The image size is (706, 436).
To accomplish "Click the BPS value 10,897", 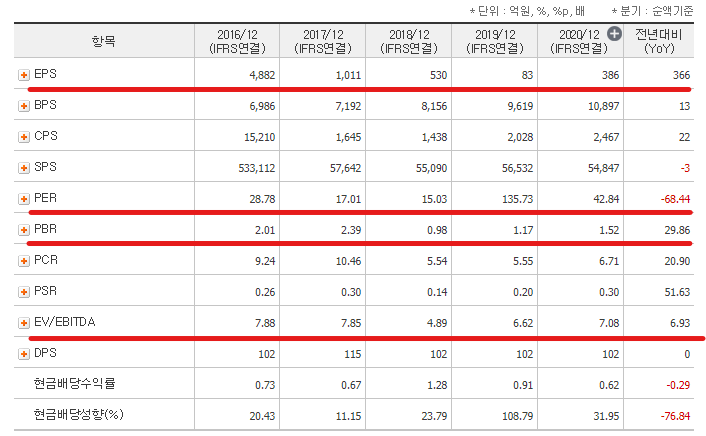I will (x=603, y=106).
